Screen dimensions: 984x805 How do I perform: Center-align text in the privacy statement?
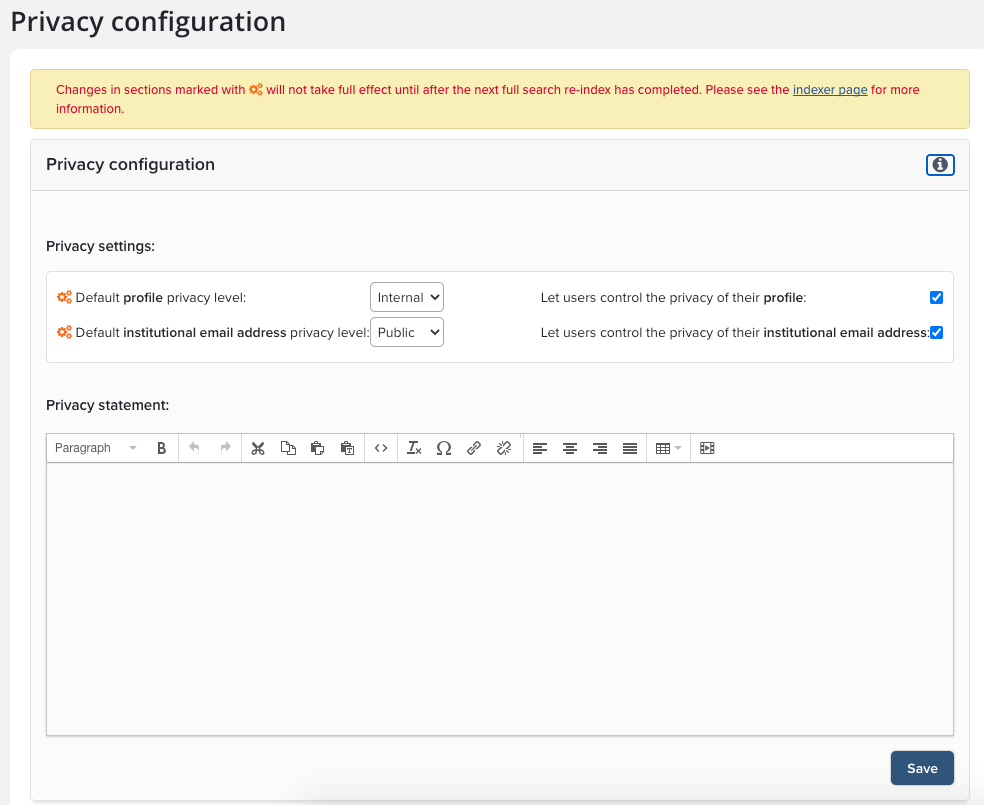[x=570, y=448]
